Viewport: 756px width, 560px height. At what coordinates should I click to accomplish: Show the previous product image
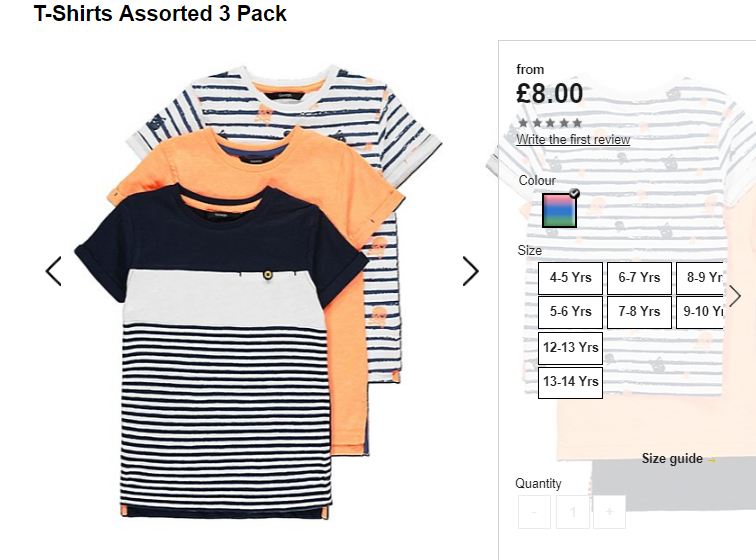pyautogui.click(x=54, y=271)
